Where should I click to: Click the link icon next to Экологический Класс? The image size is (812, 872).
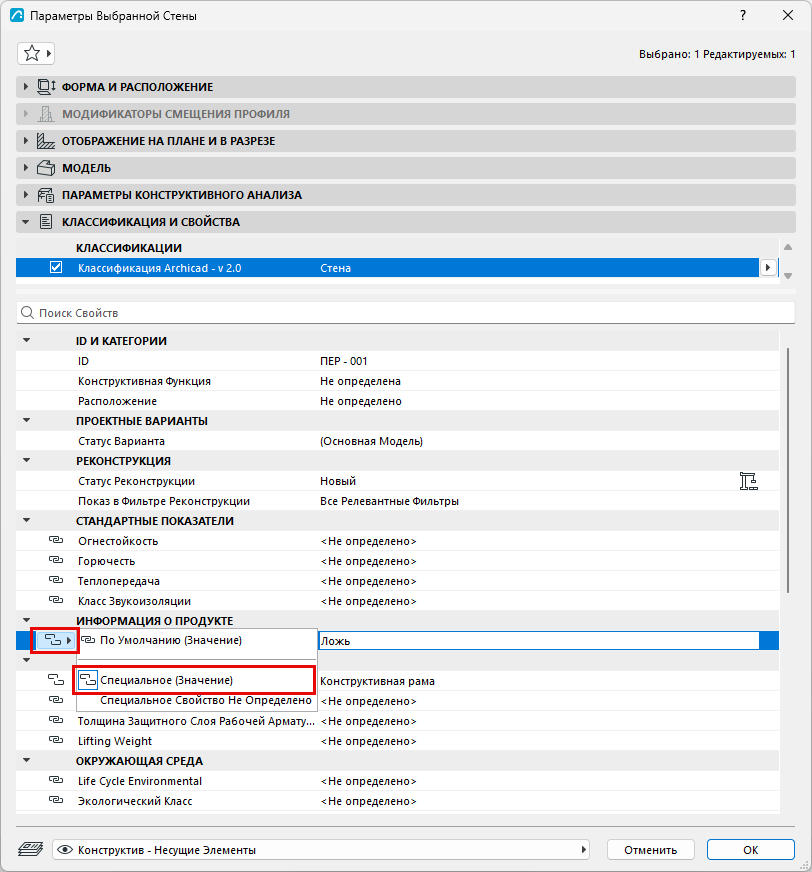point(56,800)
